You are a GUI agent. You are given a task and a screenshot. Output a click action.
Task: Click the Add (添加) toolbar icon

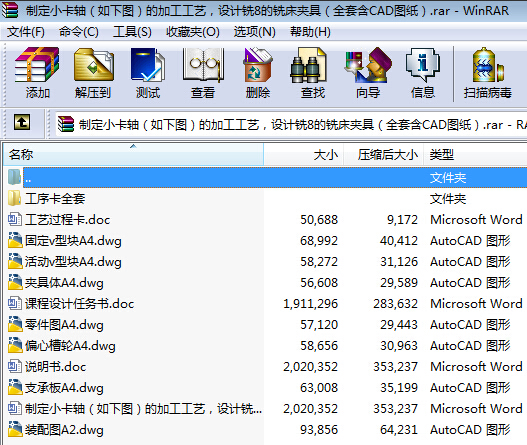[37, 65]
